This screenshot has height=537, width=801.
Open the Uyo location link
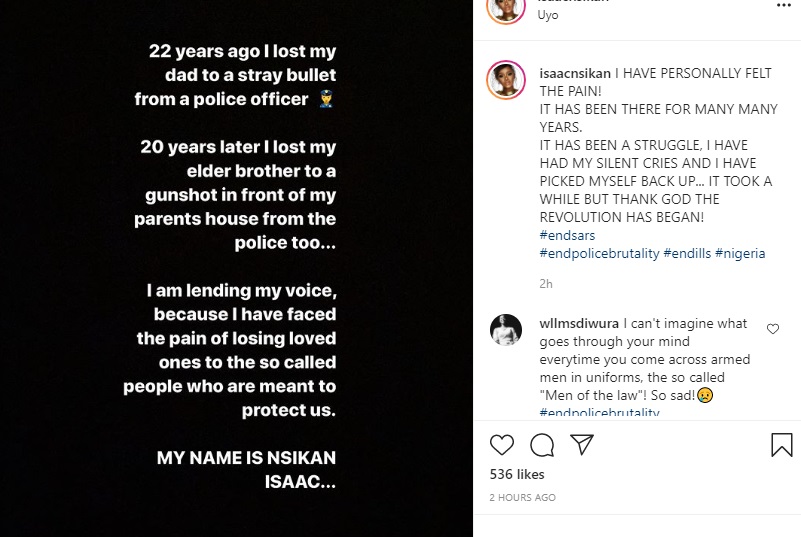coord(549,17)
